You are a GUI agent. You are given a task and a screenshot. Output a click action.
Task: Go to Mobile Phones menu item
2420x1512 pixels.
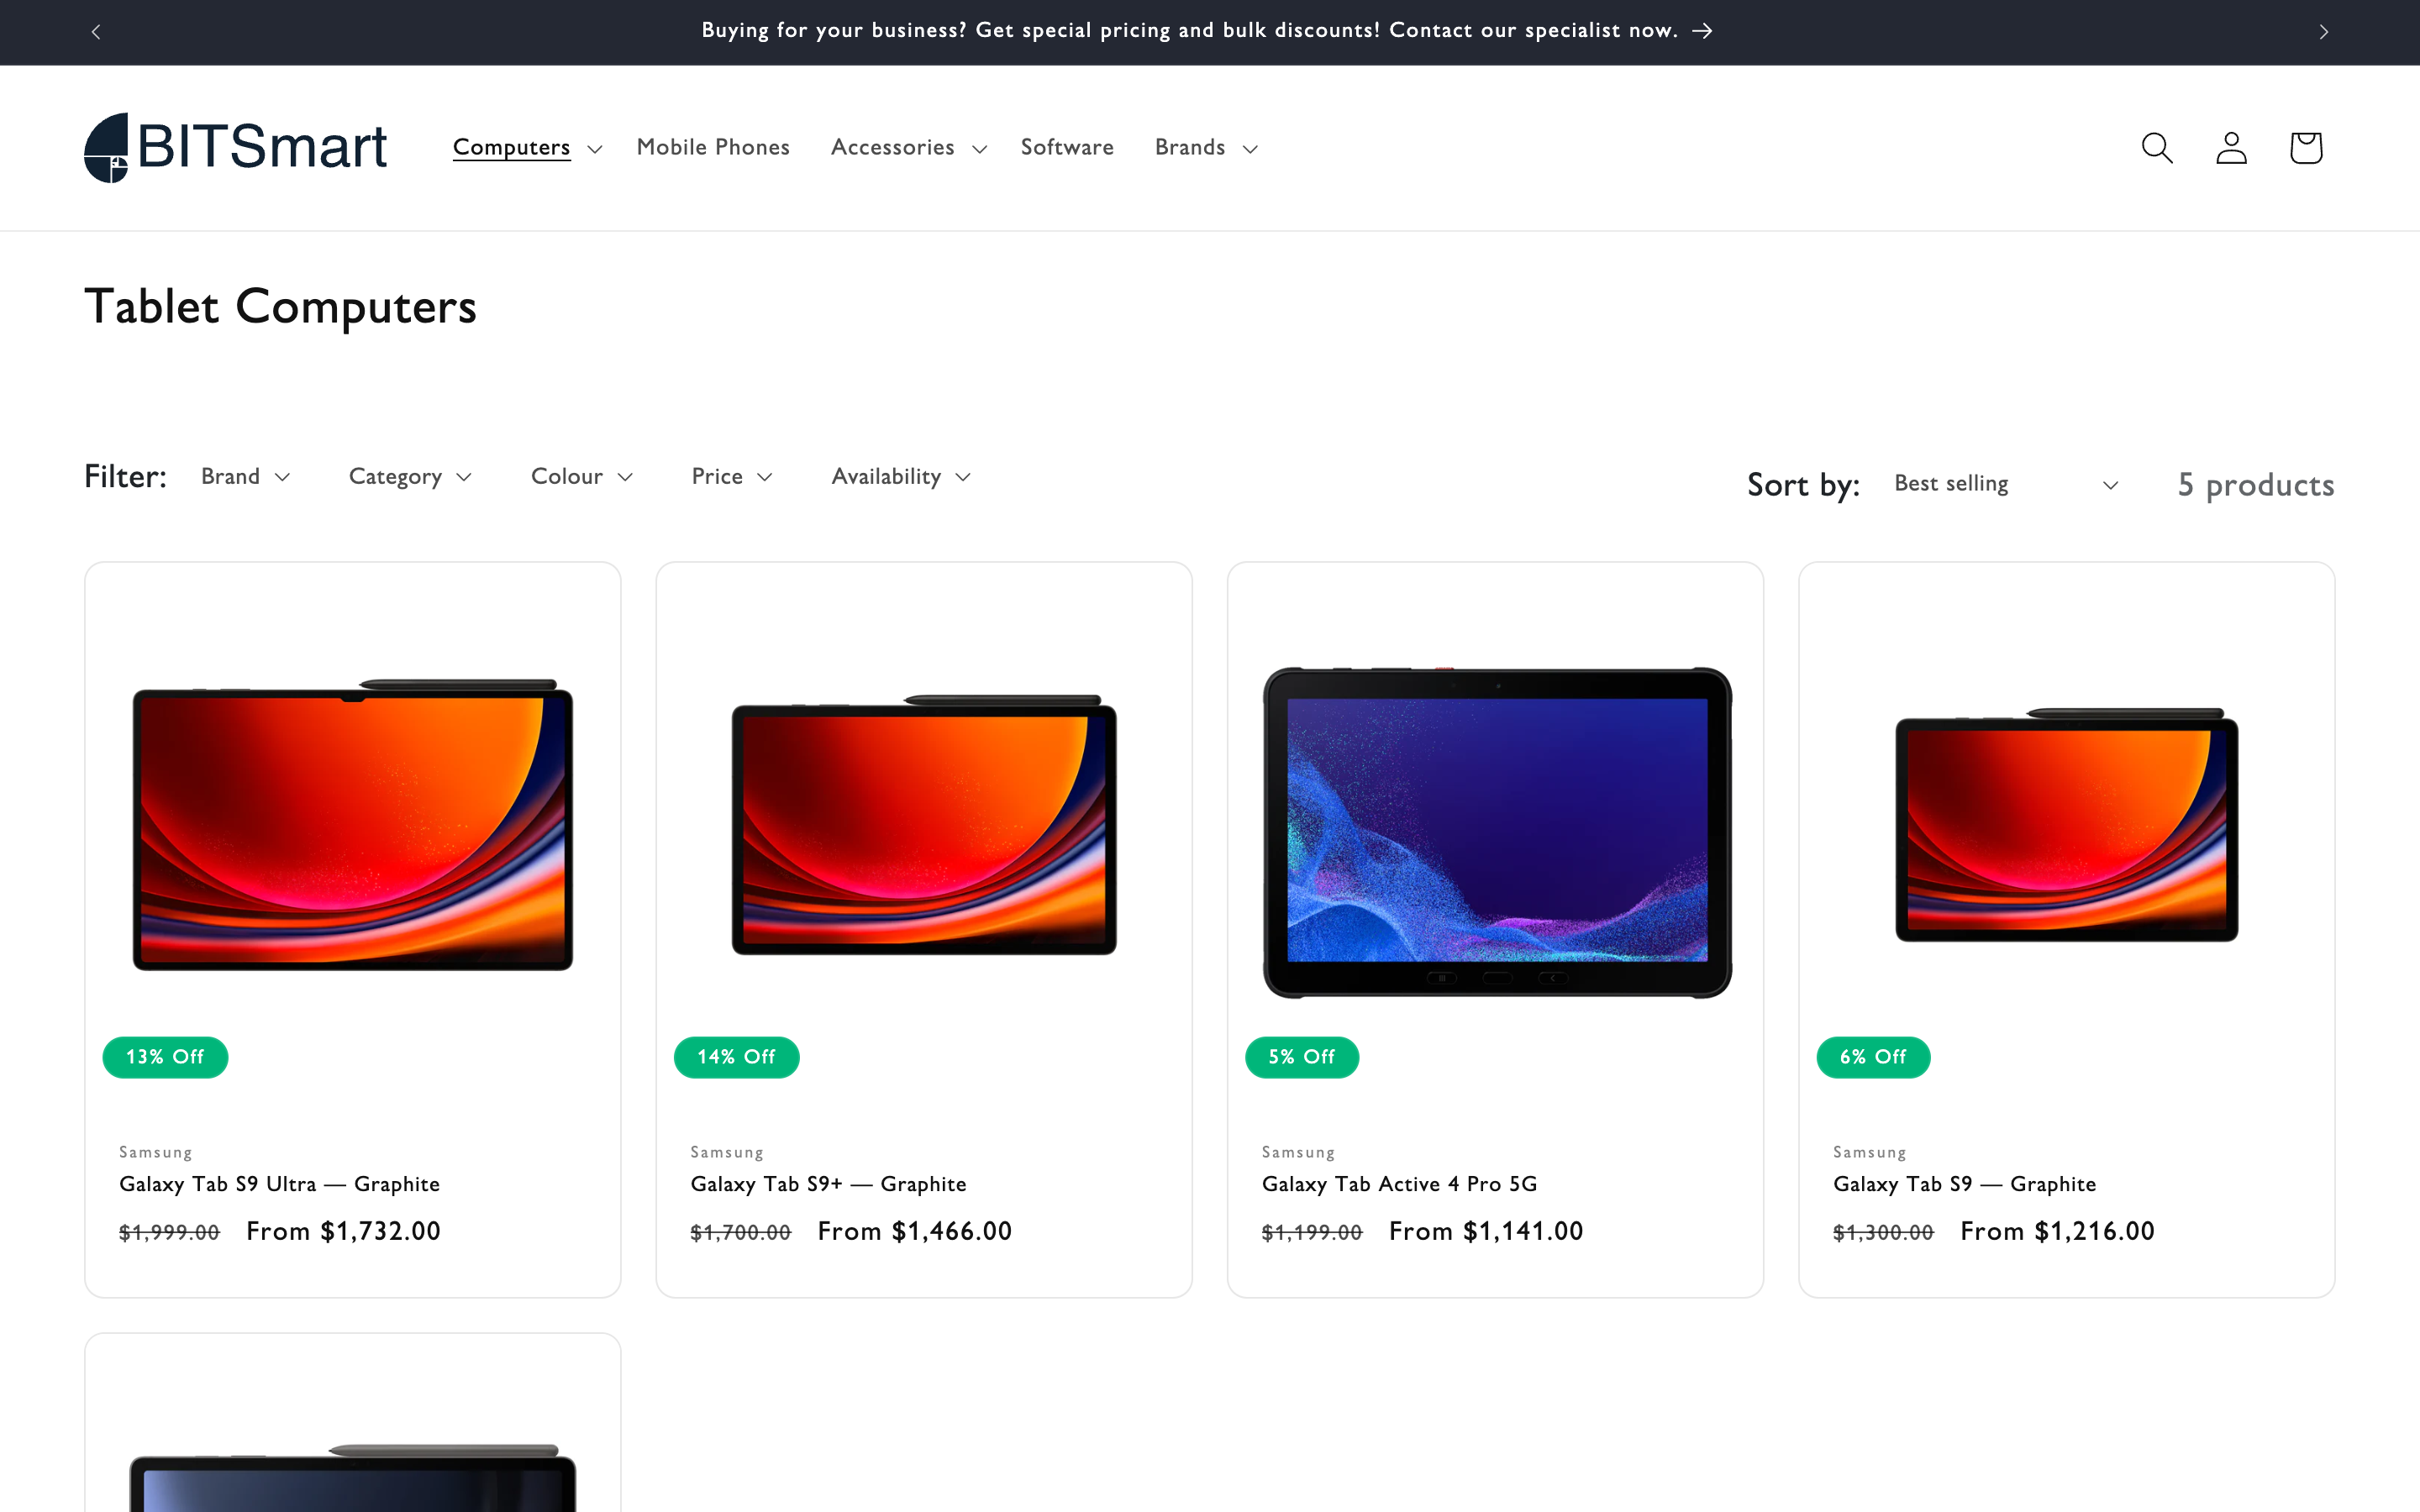713,148
